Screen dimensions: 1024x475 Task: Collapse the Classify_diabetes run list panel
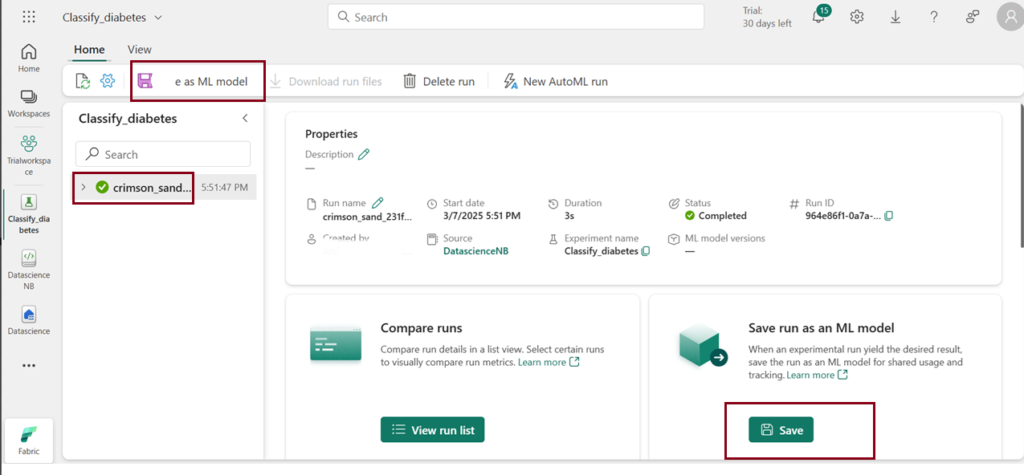pyautogui.click(x=245, y=118)
